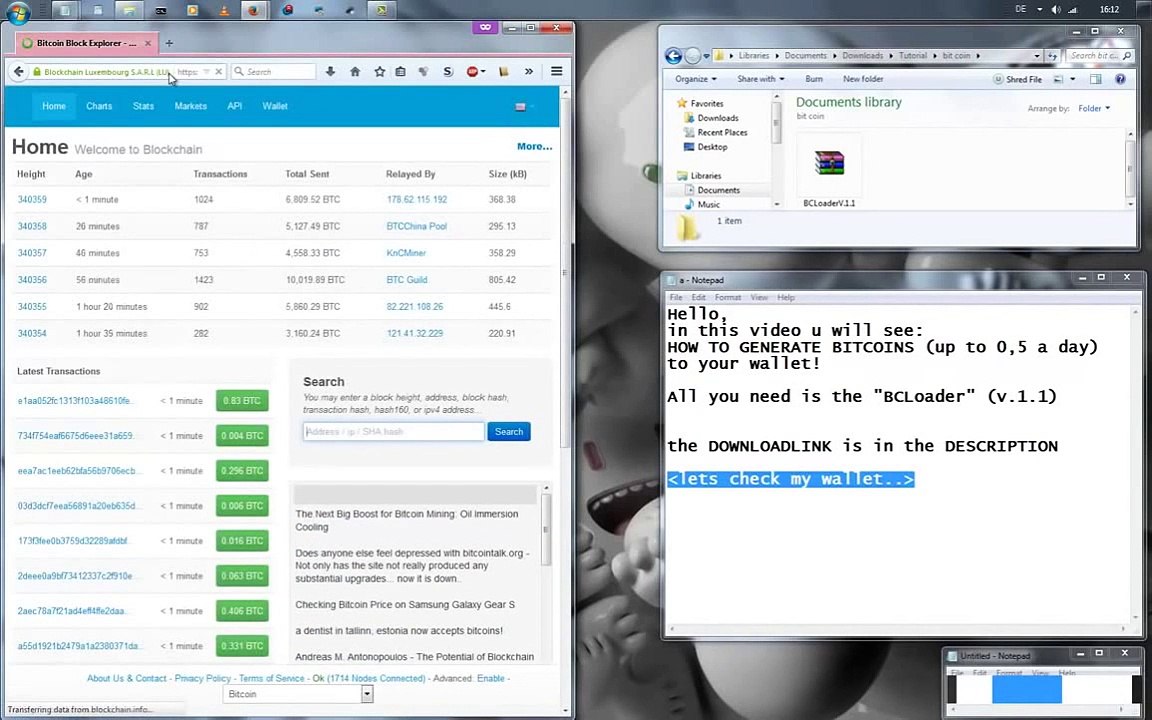
Task: Stop loading with the X in address bar
Action: pyautogui.click(x=218, y=72)
